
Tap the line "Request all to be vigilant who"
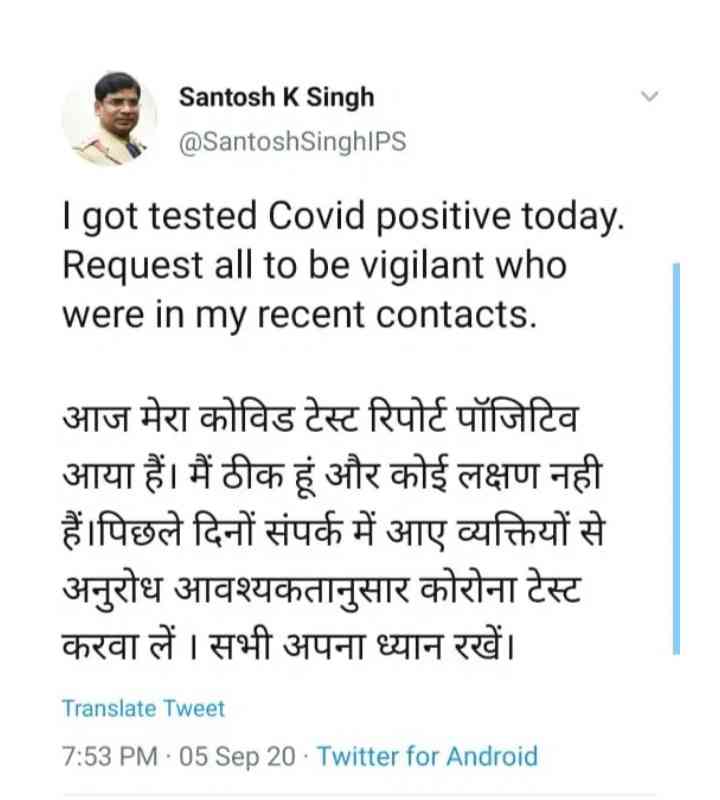coord(314,266)
